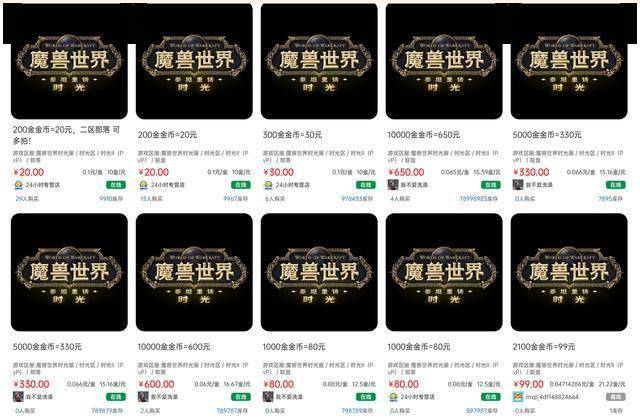Click green 在线 badge on 10000金金币=600元 listing
This screenshot has height=418, width=640.
tap(241, 397)
